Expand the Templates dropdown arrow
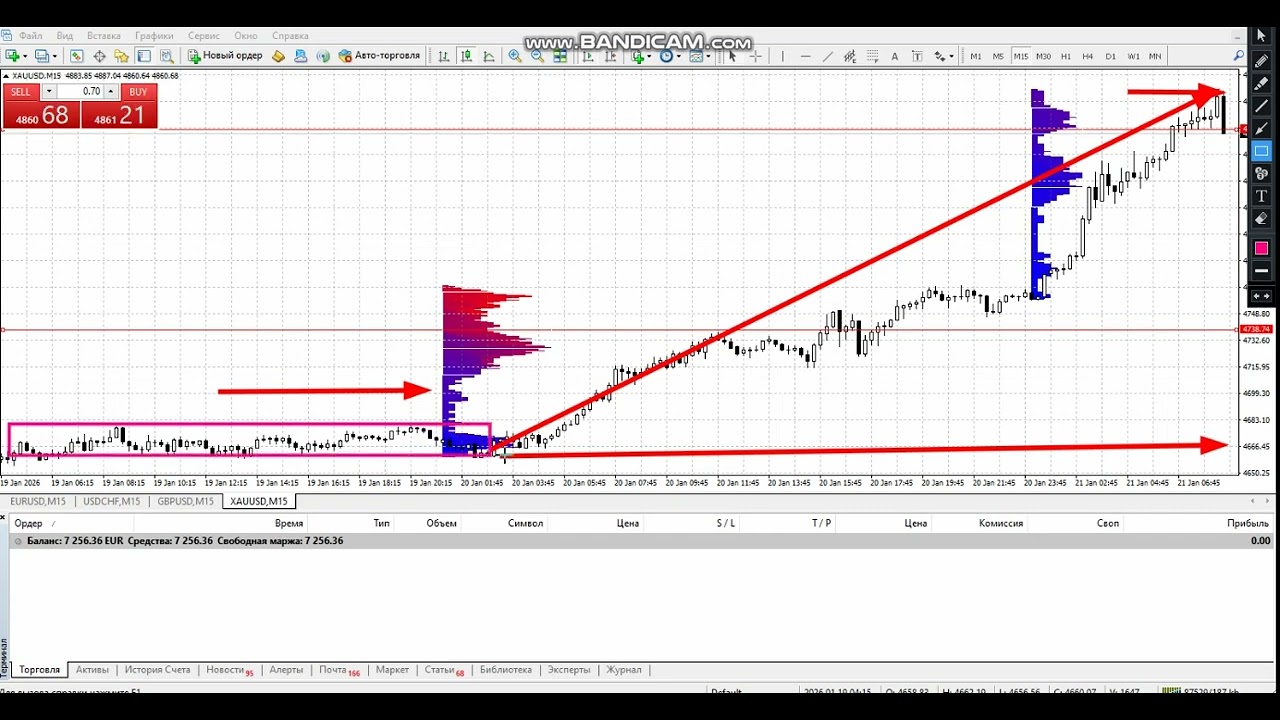This screenshot has width=1280, height=720. click(x=709, y=56)
